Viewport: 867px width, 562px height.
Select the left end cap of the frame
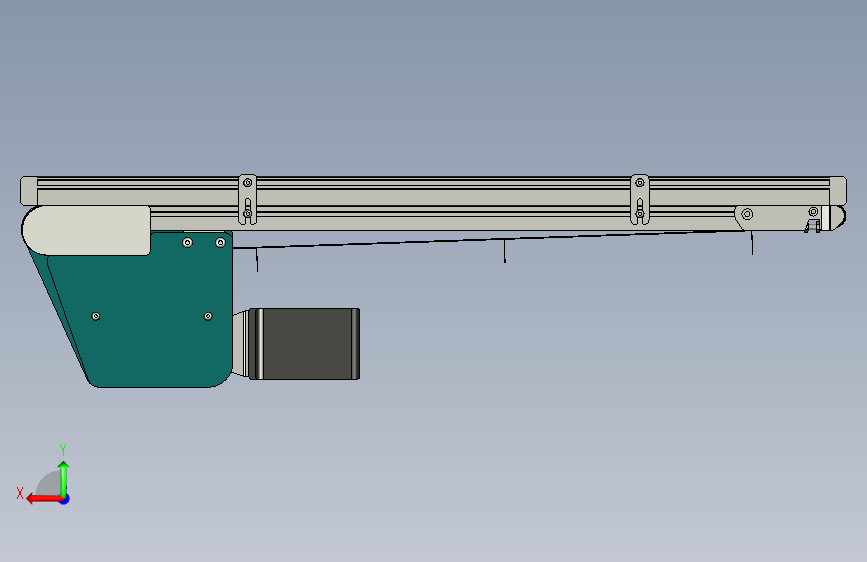pyautogui.click(x=29, y=191)
